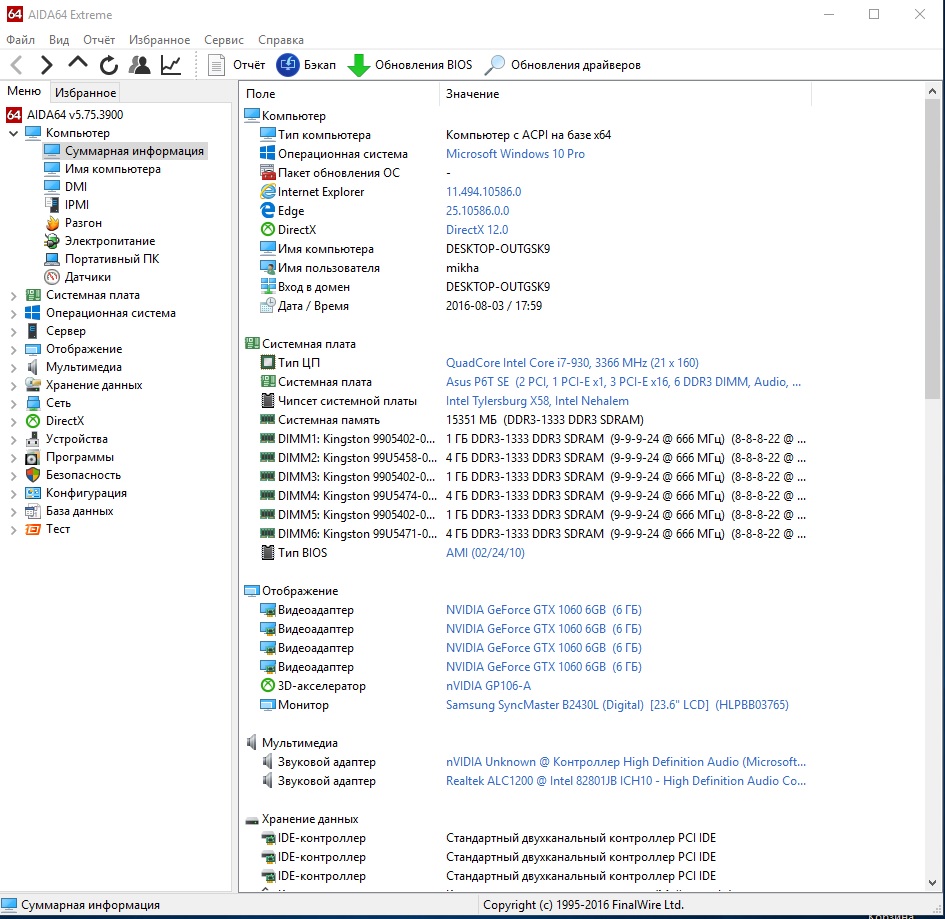Image resolution: width=945 pixels, height=919 pixels.
Task: Open the DirectX 12.0 link
Action: [x=477, y=230]
